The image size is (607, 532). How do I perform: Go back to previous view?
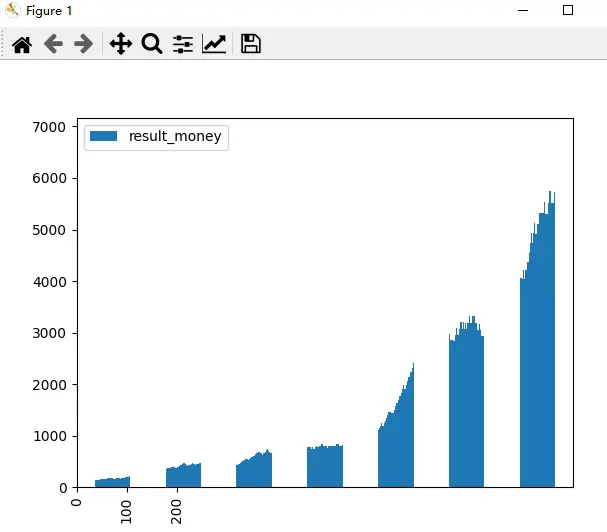(x=53, y=44)
